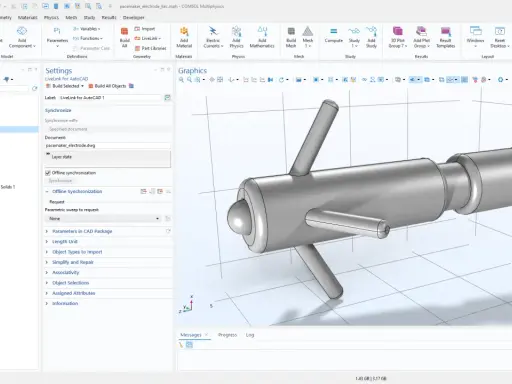Collapse the Offline Synchronization section
512x384 pixels.
pyautogui.click(x=77, y=191)
